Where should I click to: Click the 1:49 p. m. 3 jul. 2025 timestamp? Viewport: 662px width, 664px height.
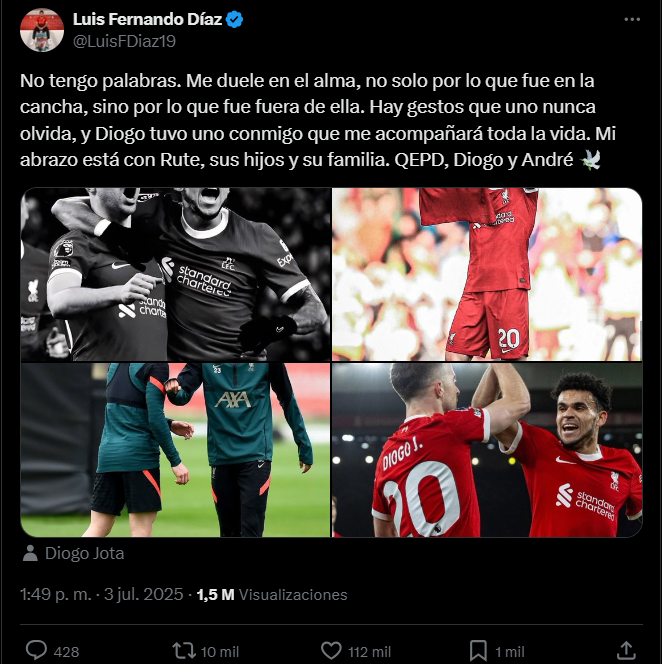pos(102,595)
